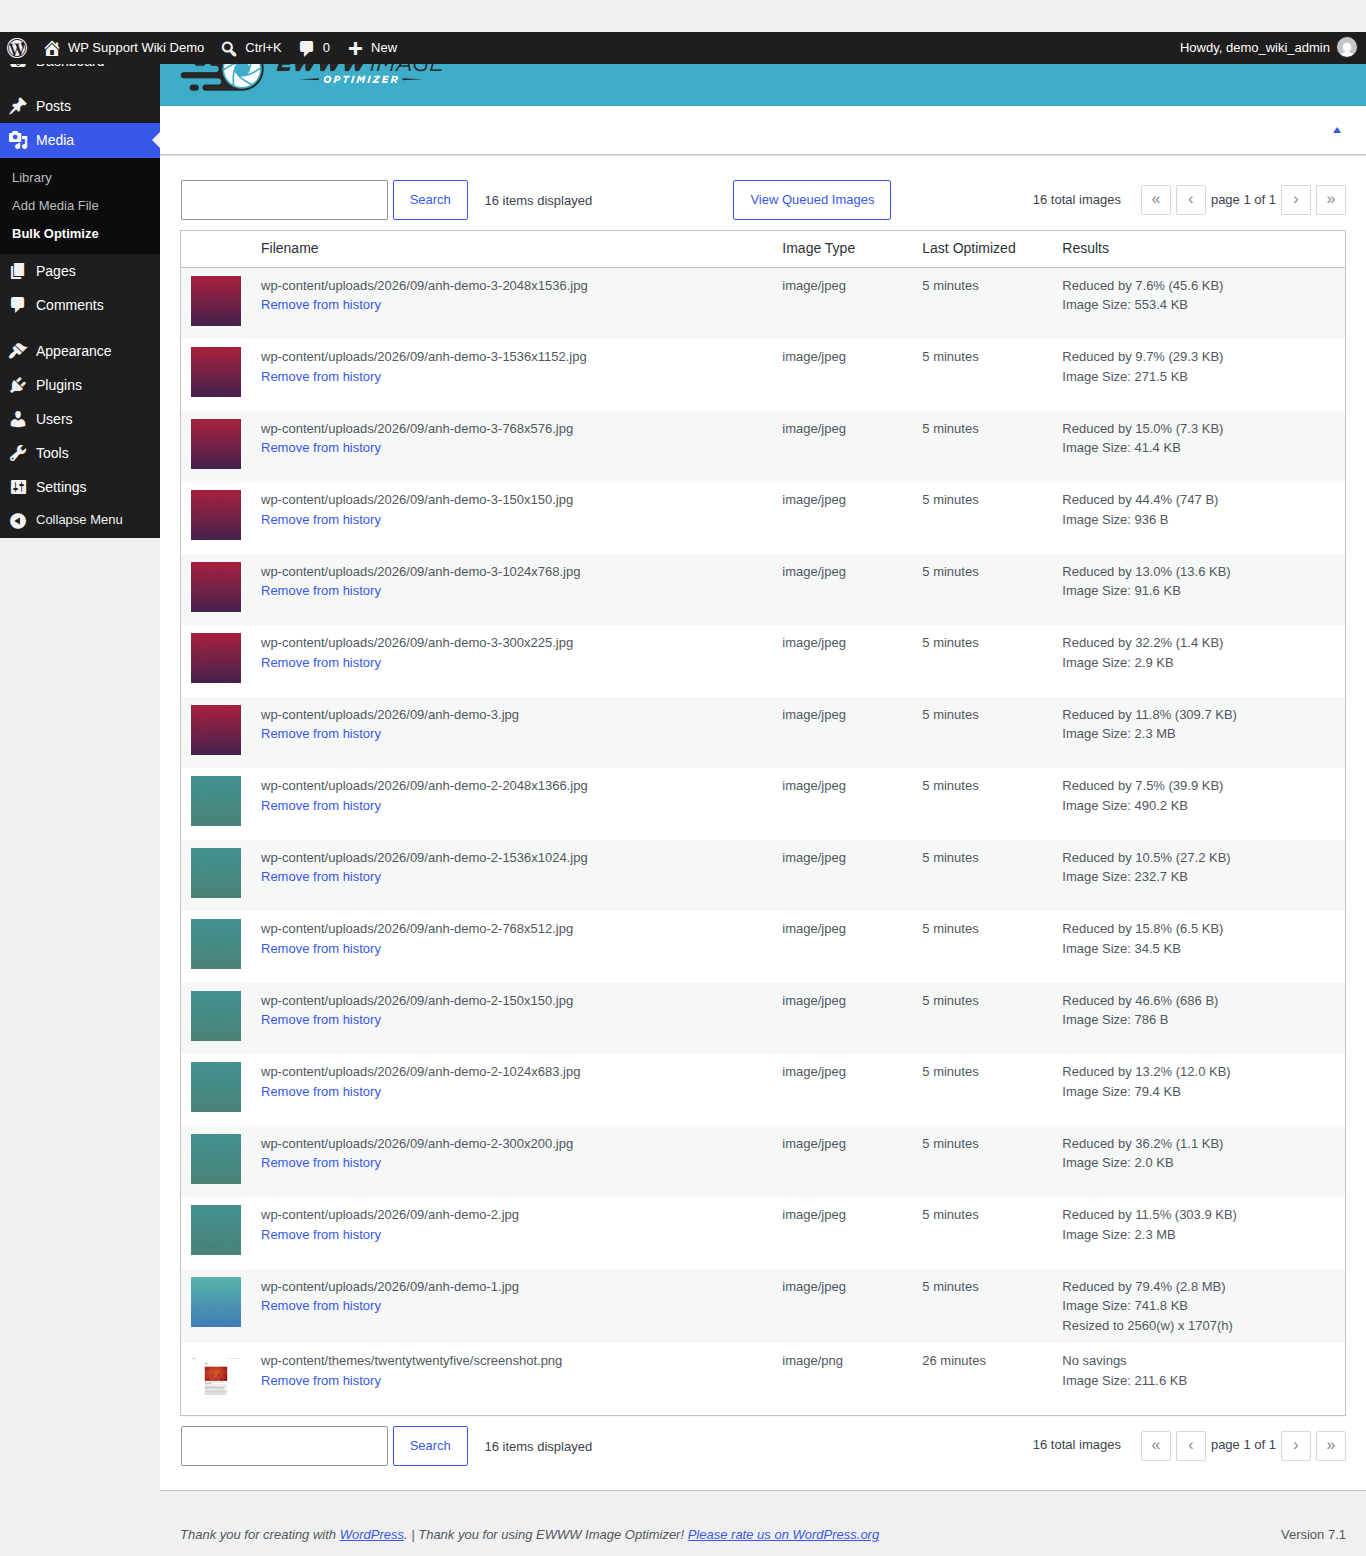Open the WordPress footer link
The image size is (1366, 1556).
372,1535
